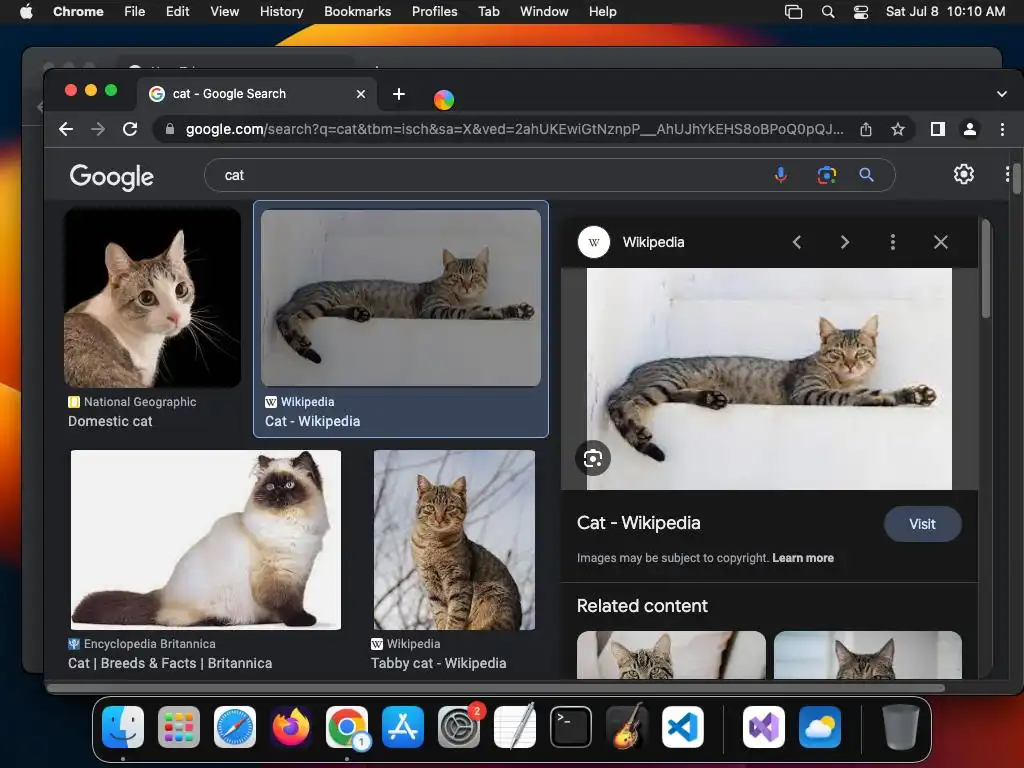This screenshot has width=1024, height=768.
Task: Open the Chrome three-dot menu
Action: click(x=1002, y=129)
